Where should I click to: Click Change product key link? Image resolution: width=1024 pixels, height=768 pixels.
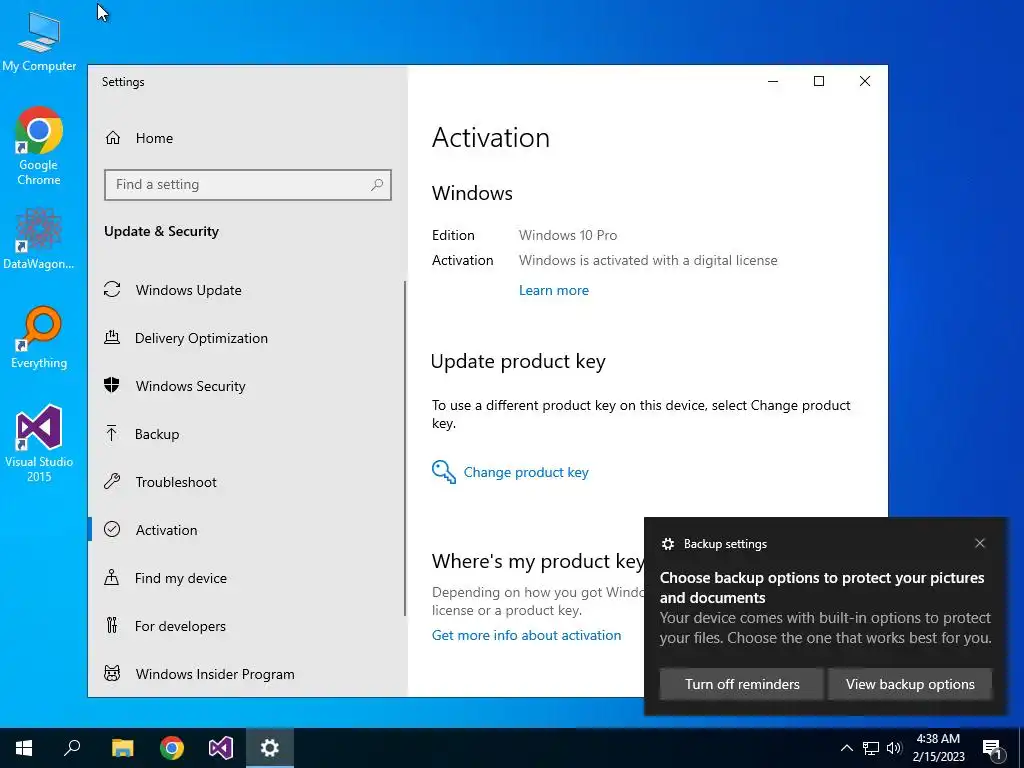526,472
